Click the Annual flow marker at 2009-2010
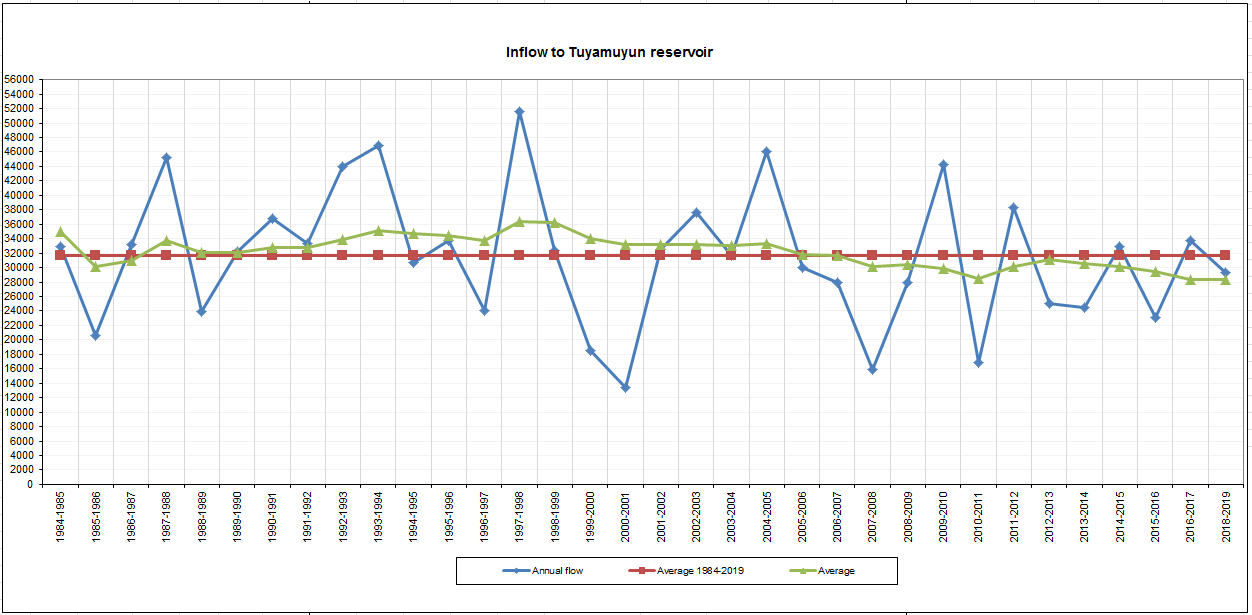Viewport: 1252px width, 615px height. pyautogui.click(x=943, y=165)
